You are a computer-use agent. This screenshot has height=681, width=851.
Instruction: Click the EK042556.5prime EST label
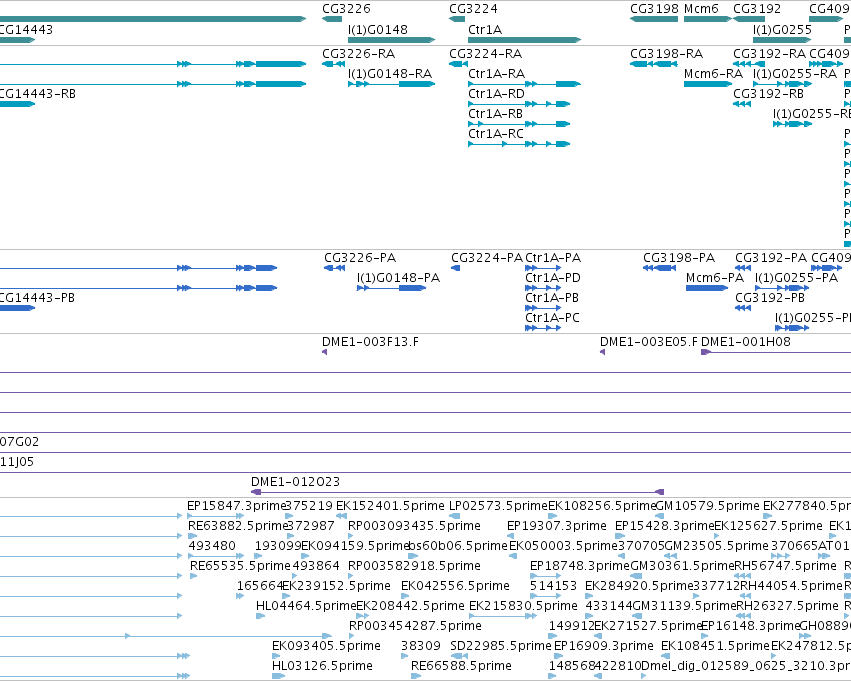(455, 585)
